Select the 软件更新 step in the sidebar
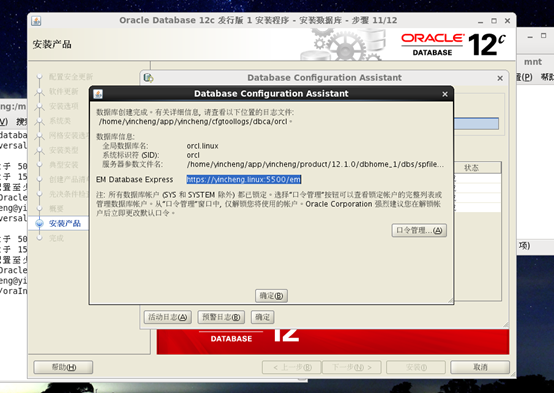Viewport: 554px width, 393px height. coord(64,92)
